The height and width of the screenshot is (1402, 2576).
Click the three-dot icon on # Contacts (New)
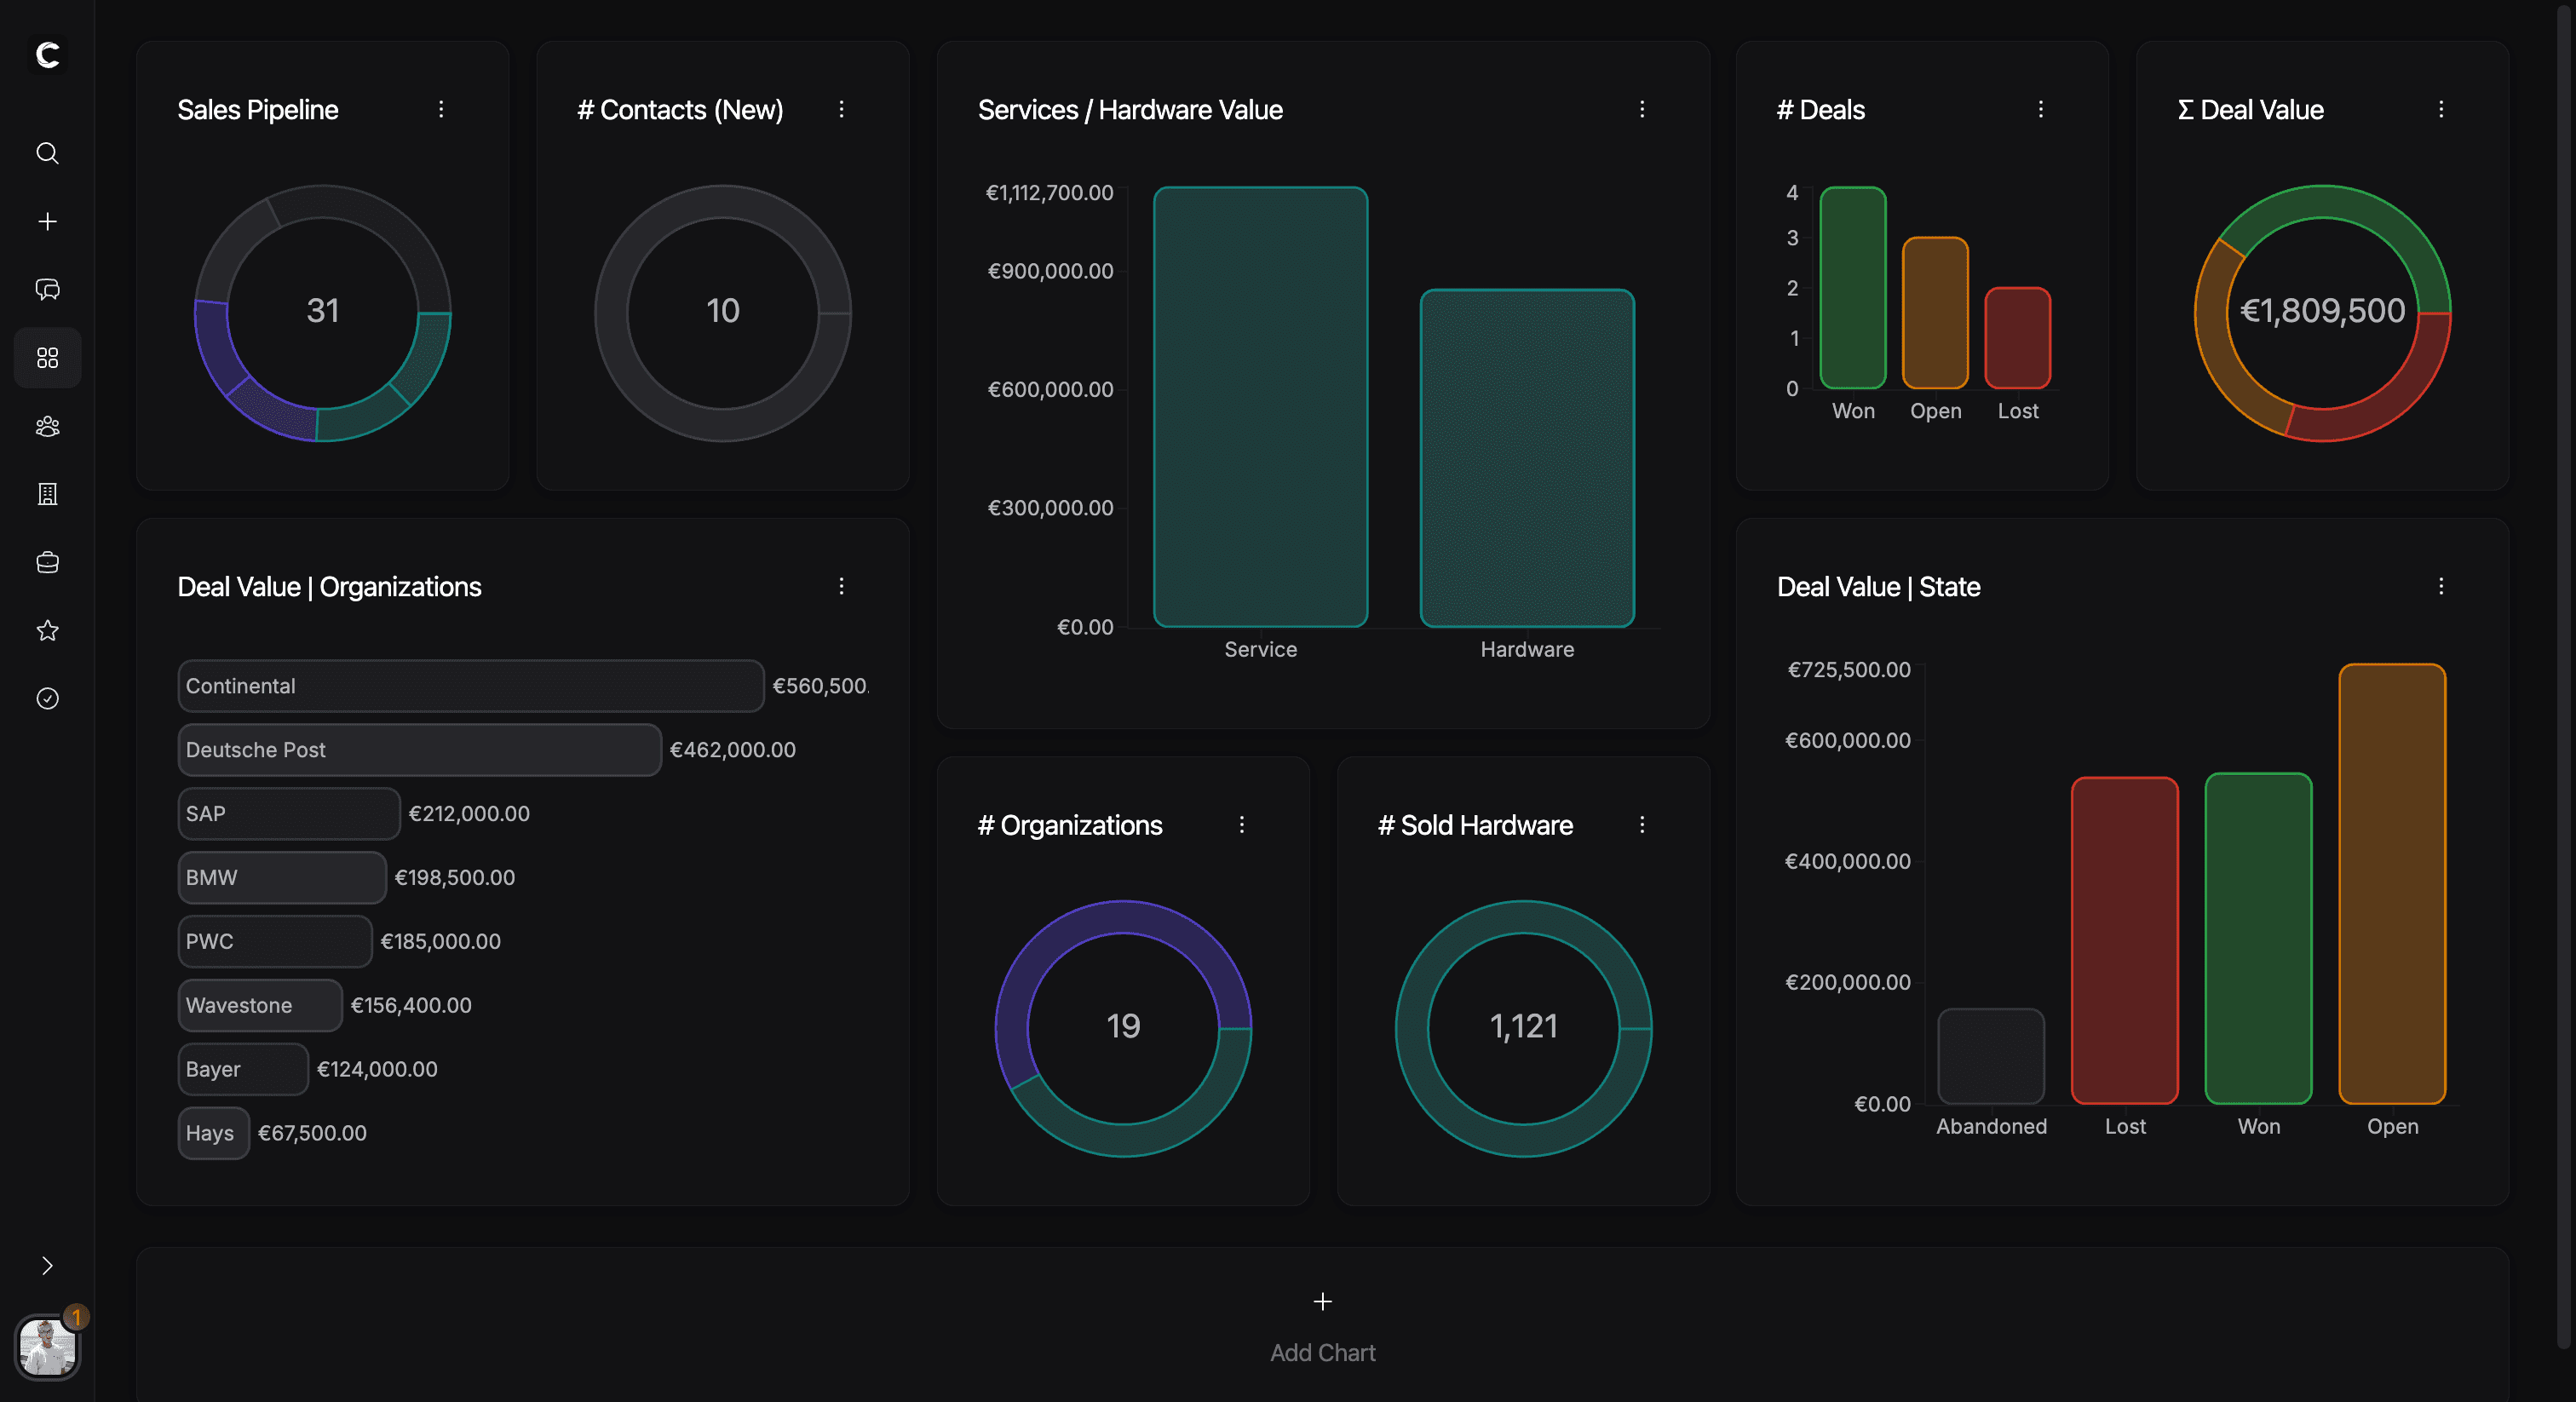842,110
